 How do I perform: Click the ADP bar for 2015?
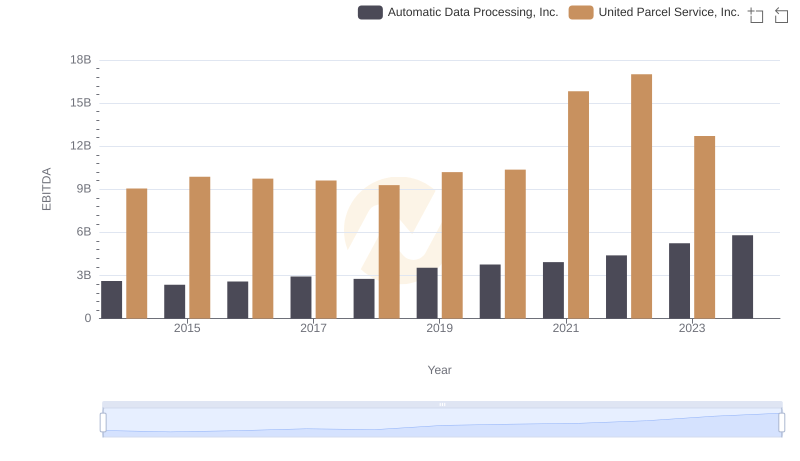tap(174, 301)
